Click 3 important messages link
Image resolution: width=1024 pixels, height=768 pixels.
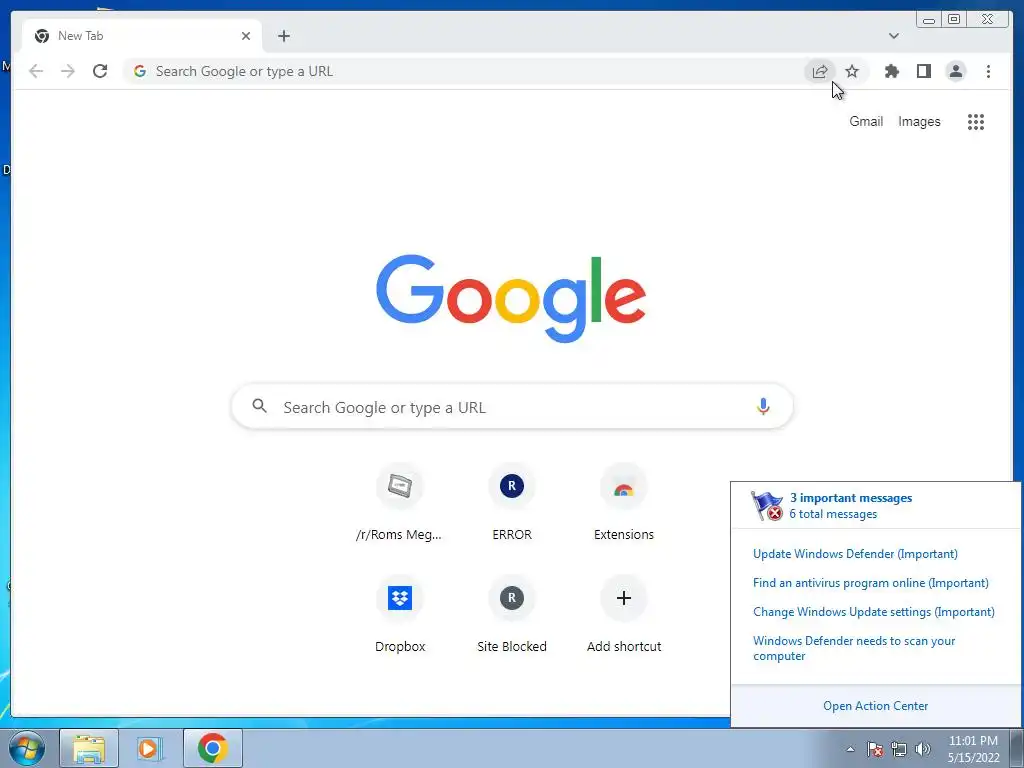850,498
